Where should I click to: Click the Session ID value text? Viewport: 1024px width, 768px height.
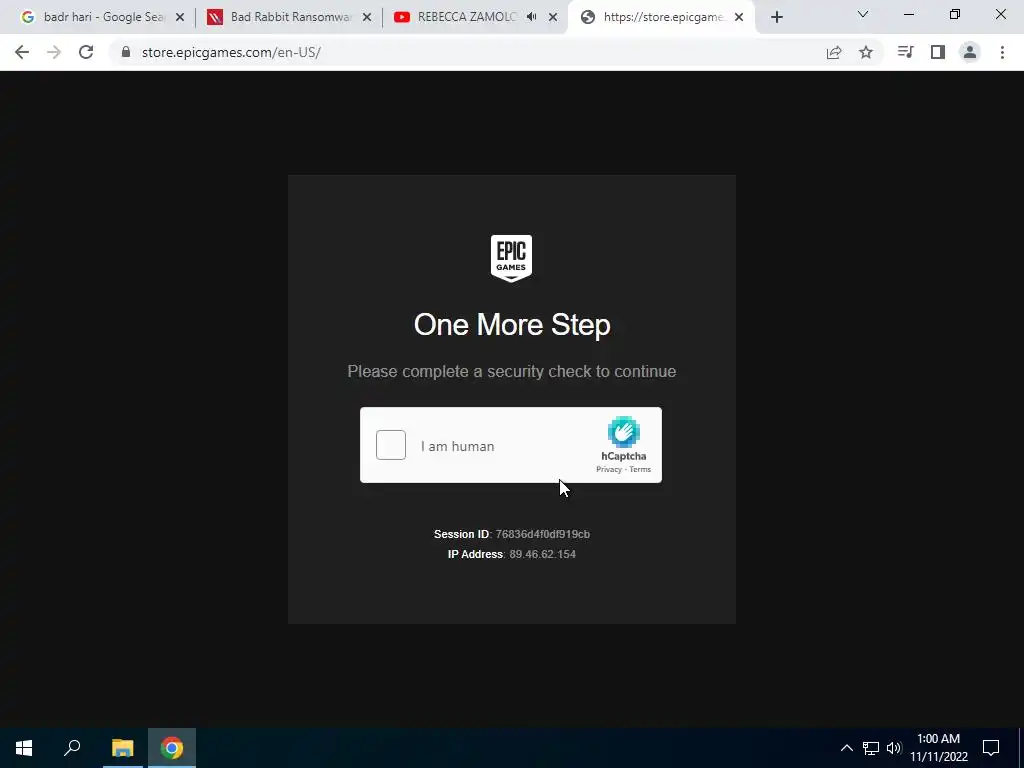pos(543,534)
